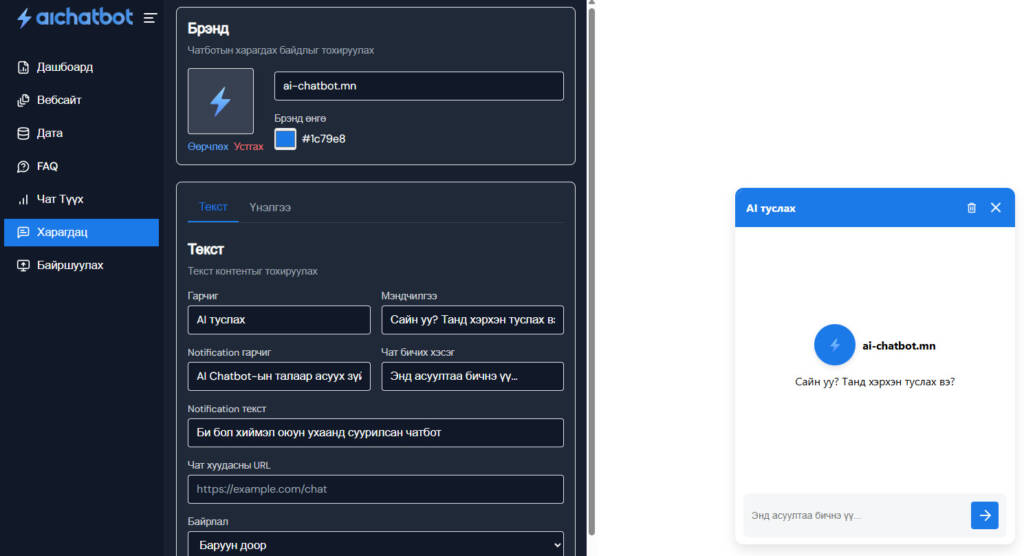Close the AI туслах chat widget
The width and height of the screenshot is (1024, 556).
pyautogui.click(x=995, y=208)
